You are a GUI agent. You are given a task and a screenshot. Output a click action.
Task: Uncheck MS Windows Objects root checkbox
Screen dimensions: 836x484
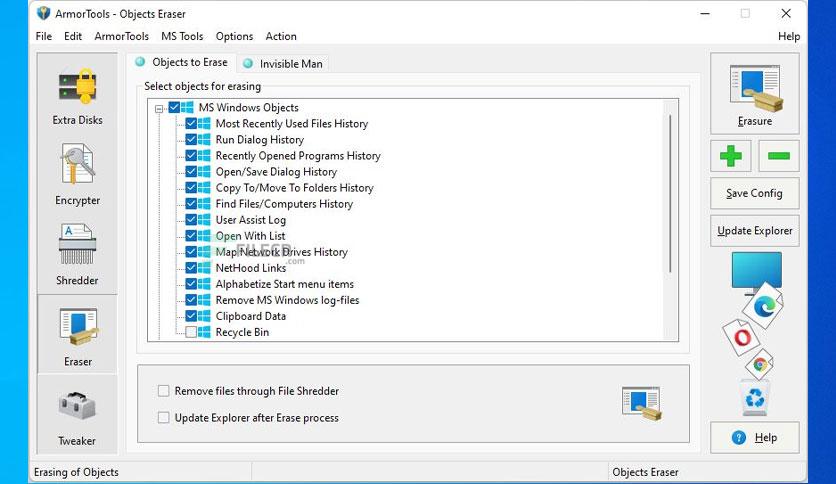[x=174, y=107]
